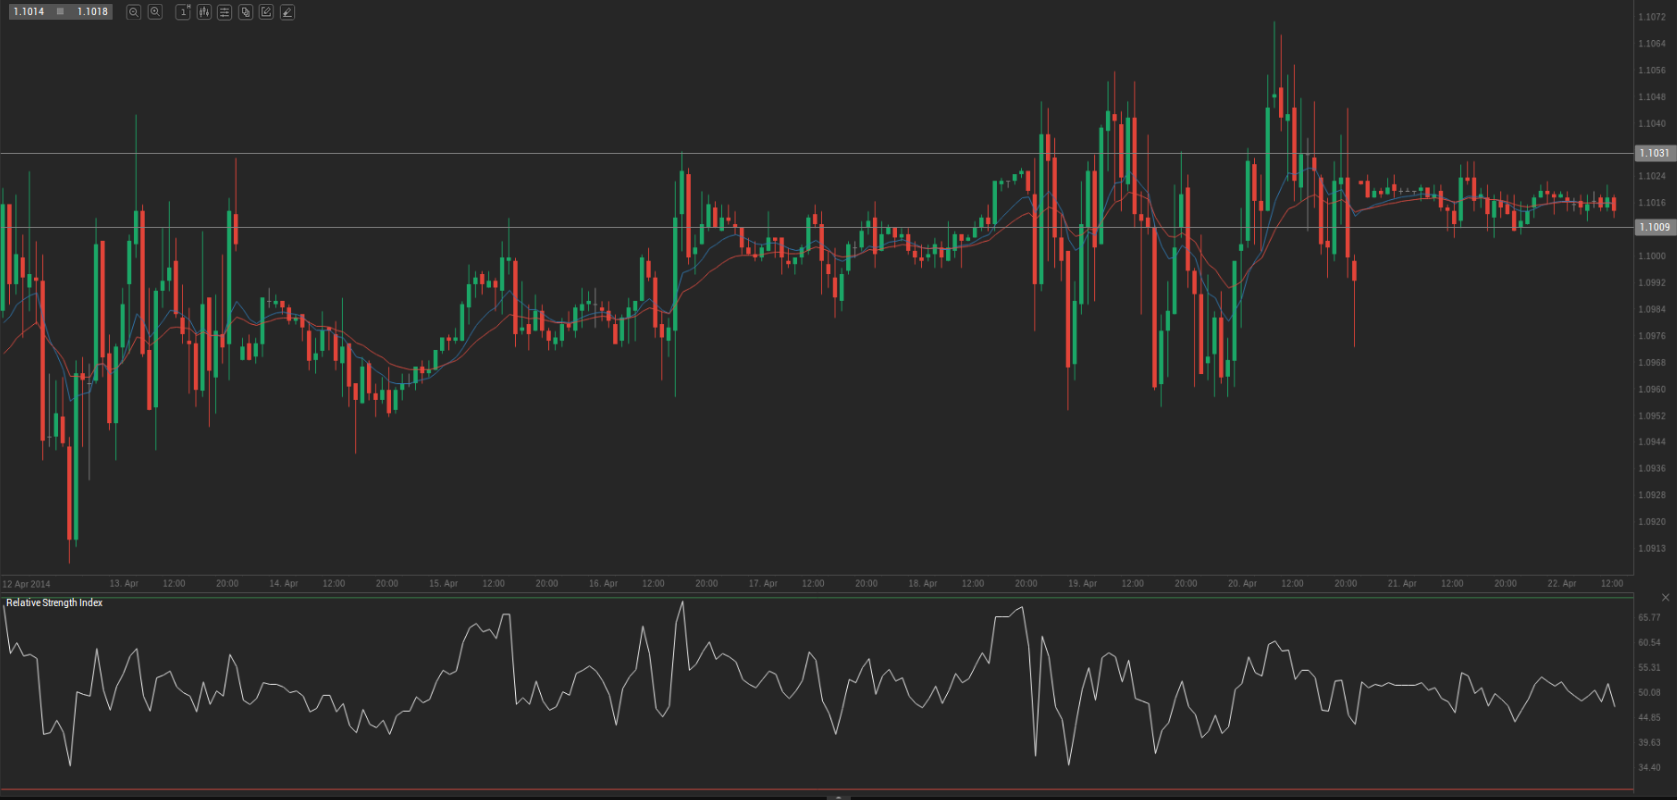The image size is (1677, 800).
Task: Open the indicators settings icon
Action: click(224, 12)
